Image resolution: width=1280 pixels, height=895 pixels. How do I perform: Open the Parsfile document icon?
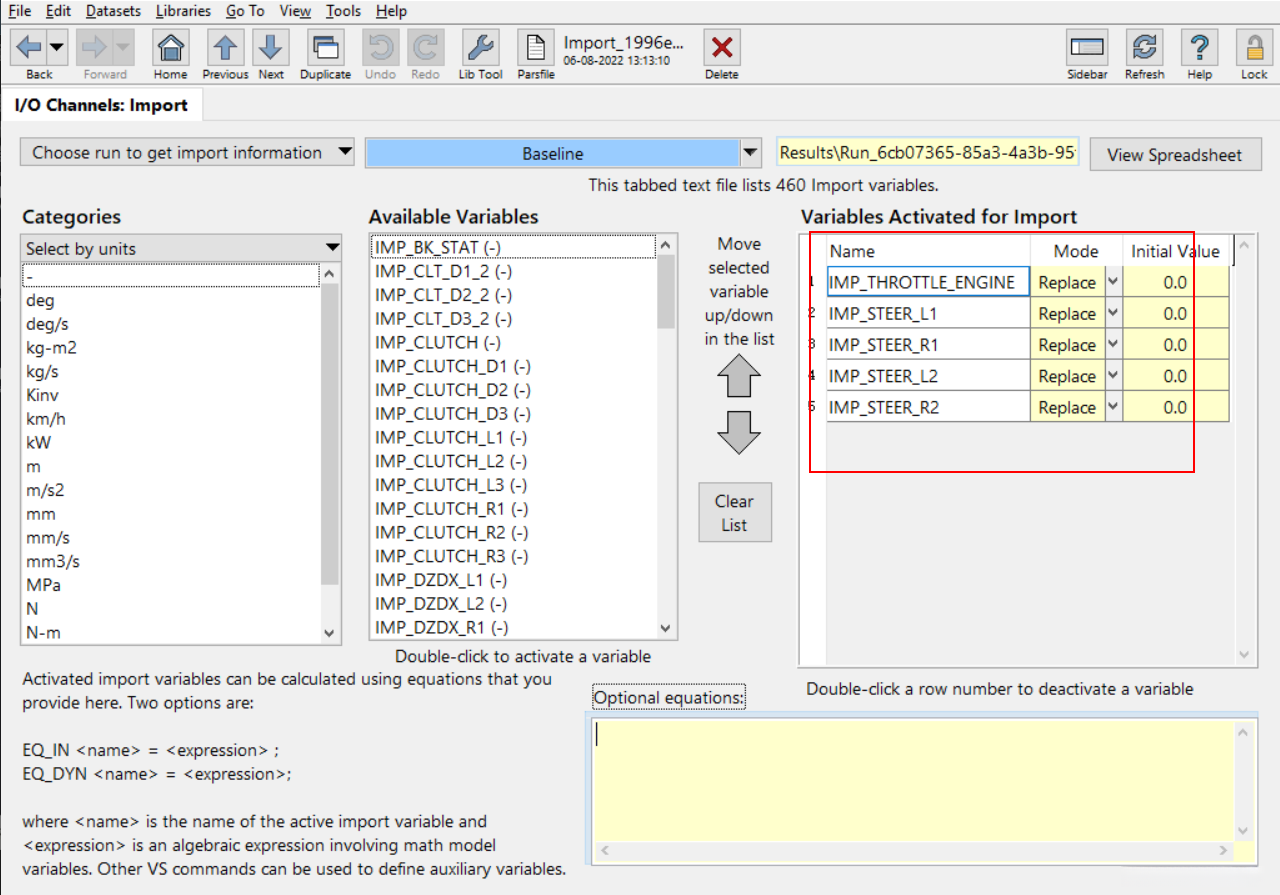(536, 48)
